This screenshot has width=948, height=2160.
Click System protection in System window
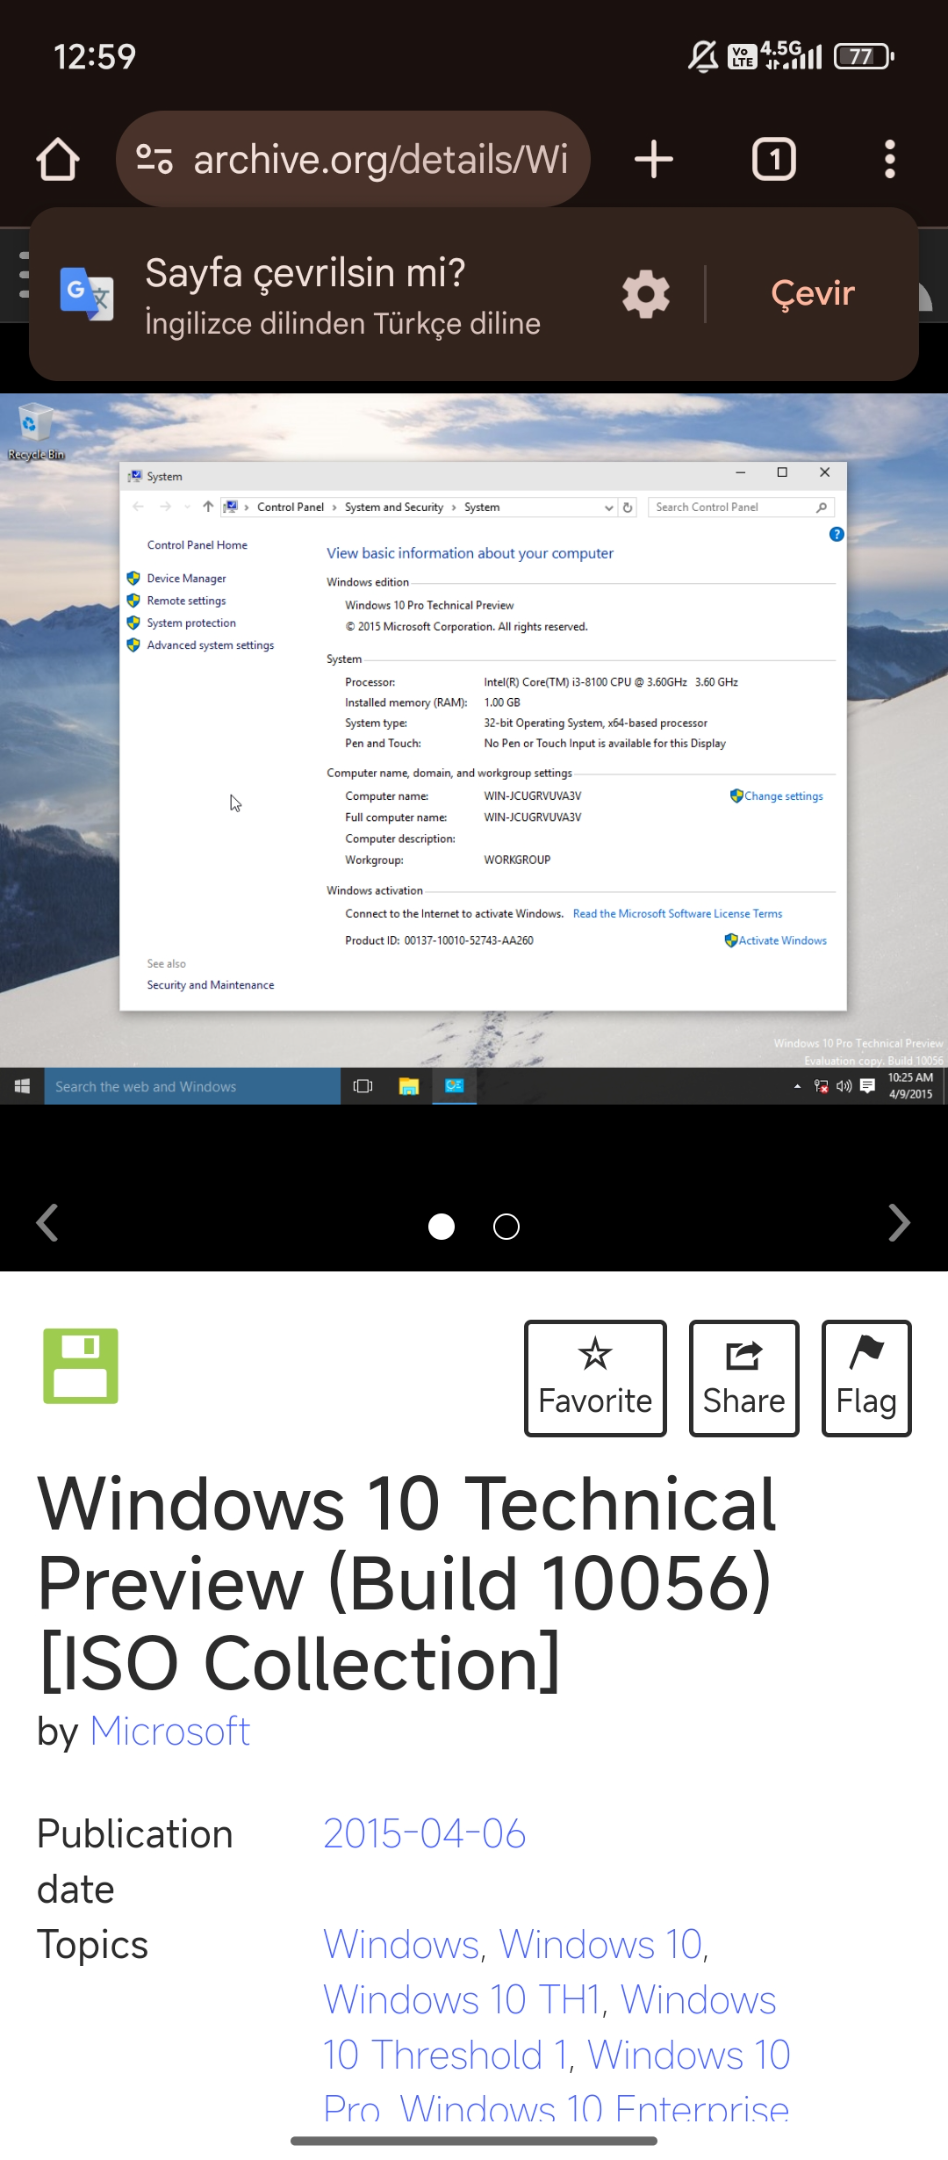tap(191, 622)
